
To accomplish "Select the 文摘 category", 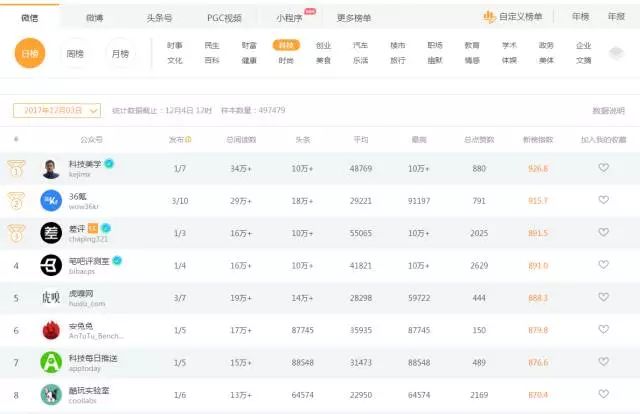I will tap(584, 60).
